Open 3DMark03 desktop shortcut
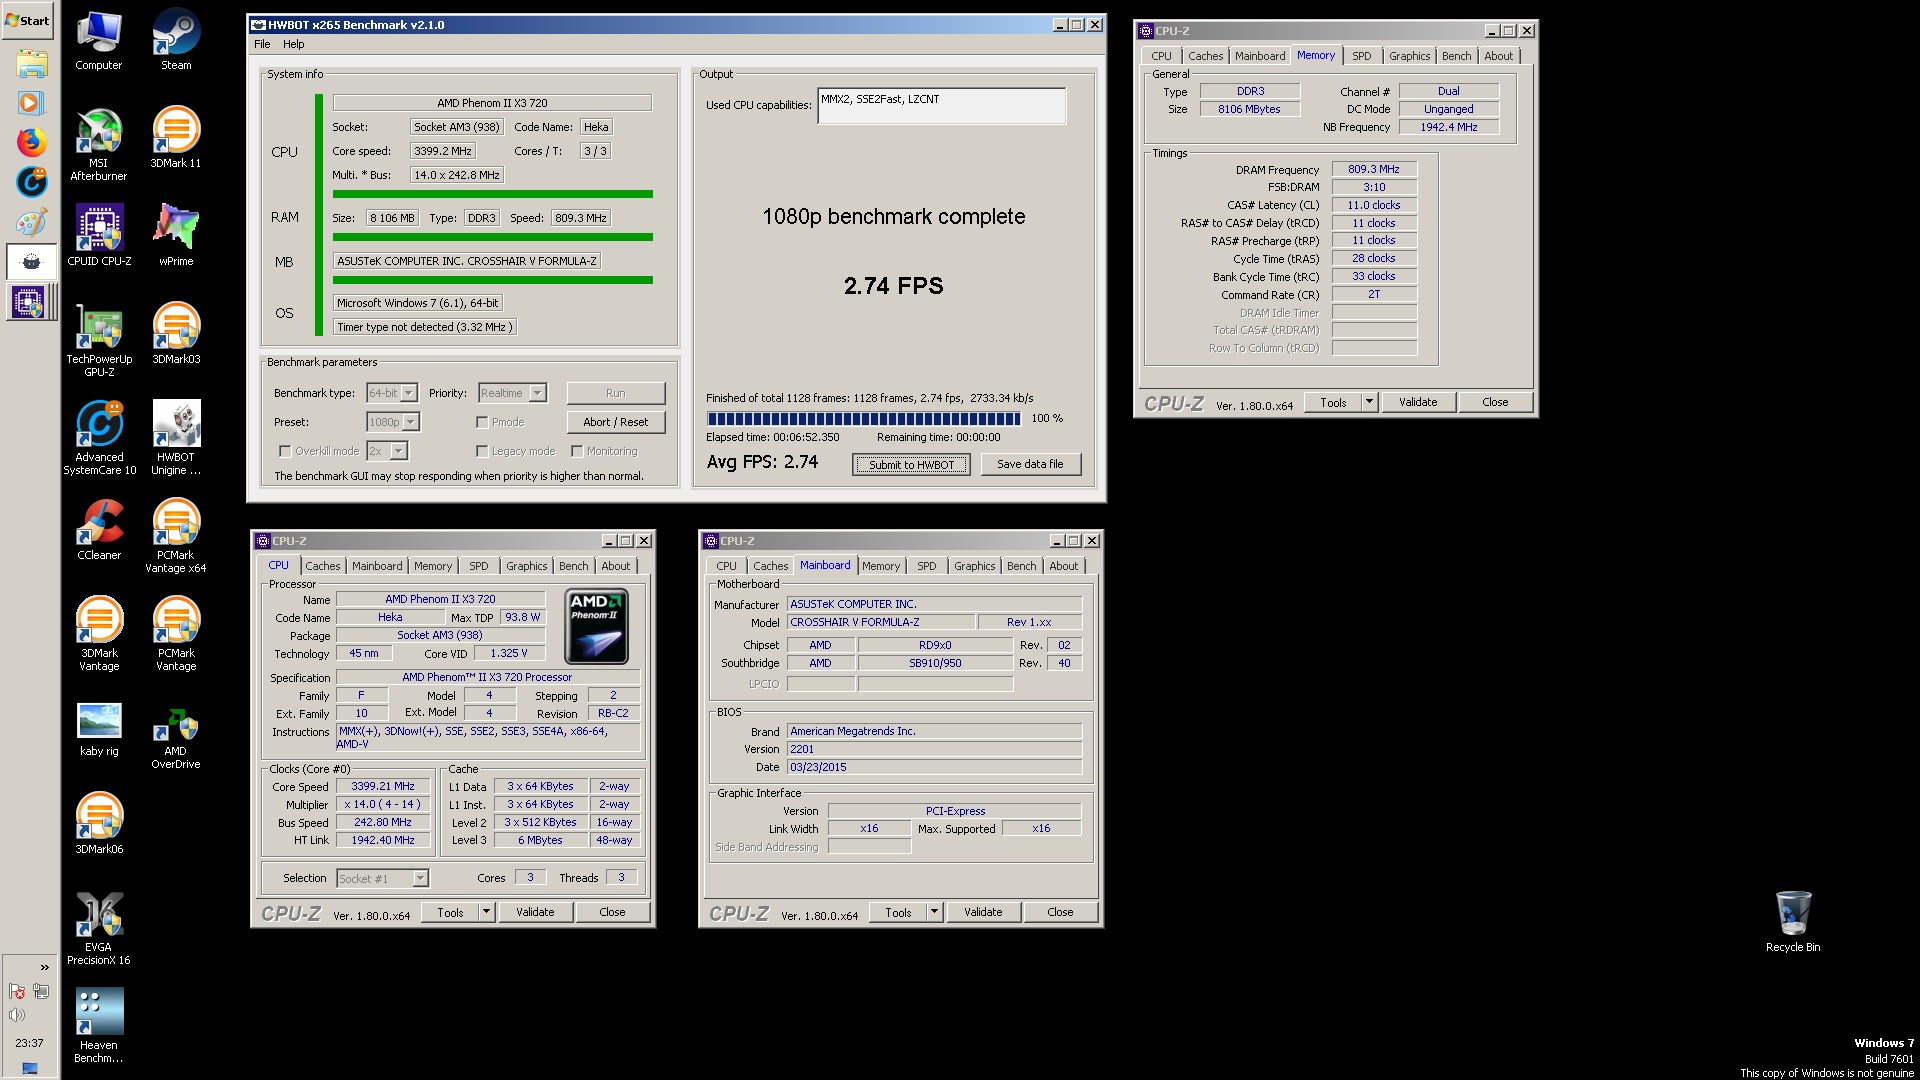 coord(176,334)
